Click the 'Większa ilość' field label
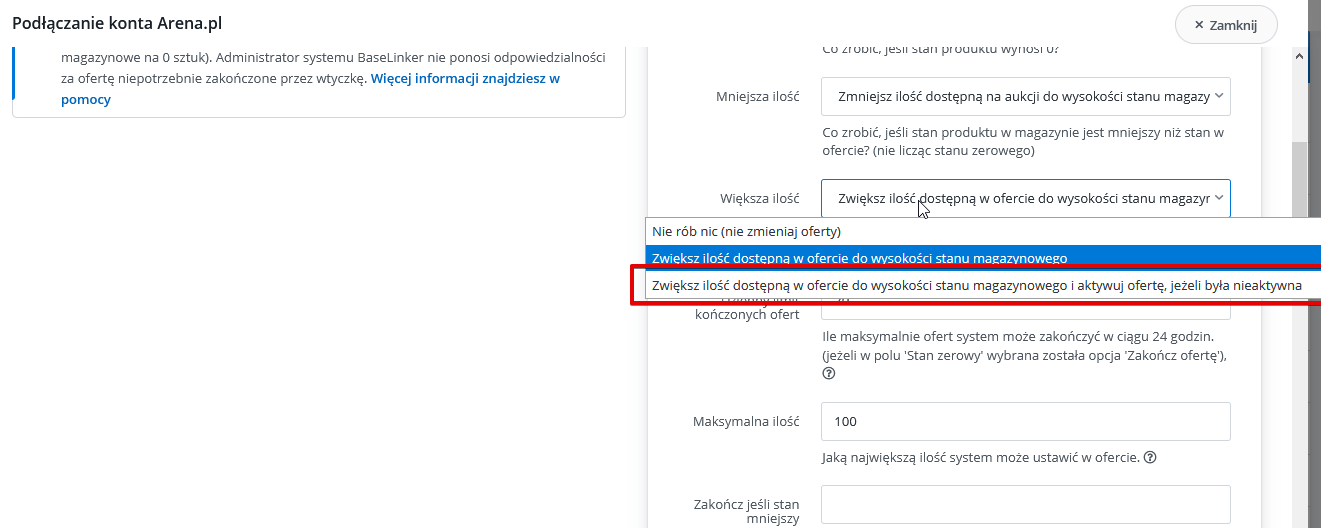 click(x=760, y=199)
